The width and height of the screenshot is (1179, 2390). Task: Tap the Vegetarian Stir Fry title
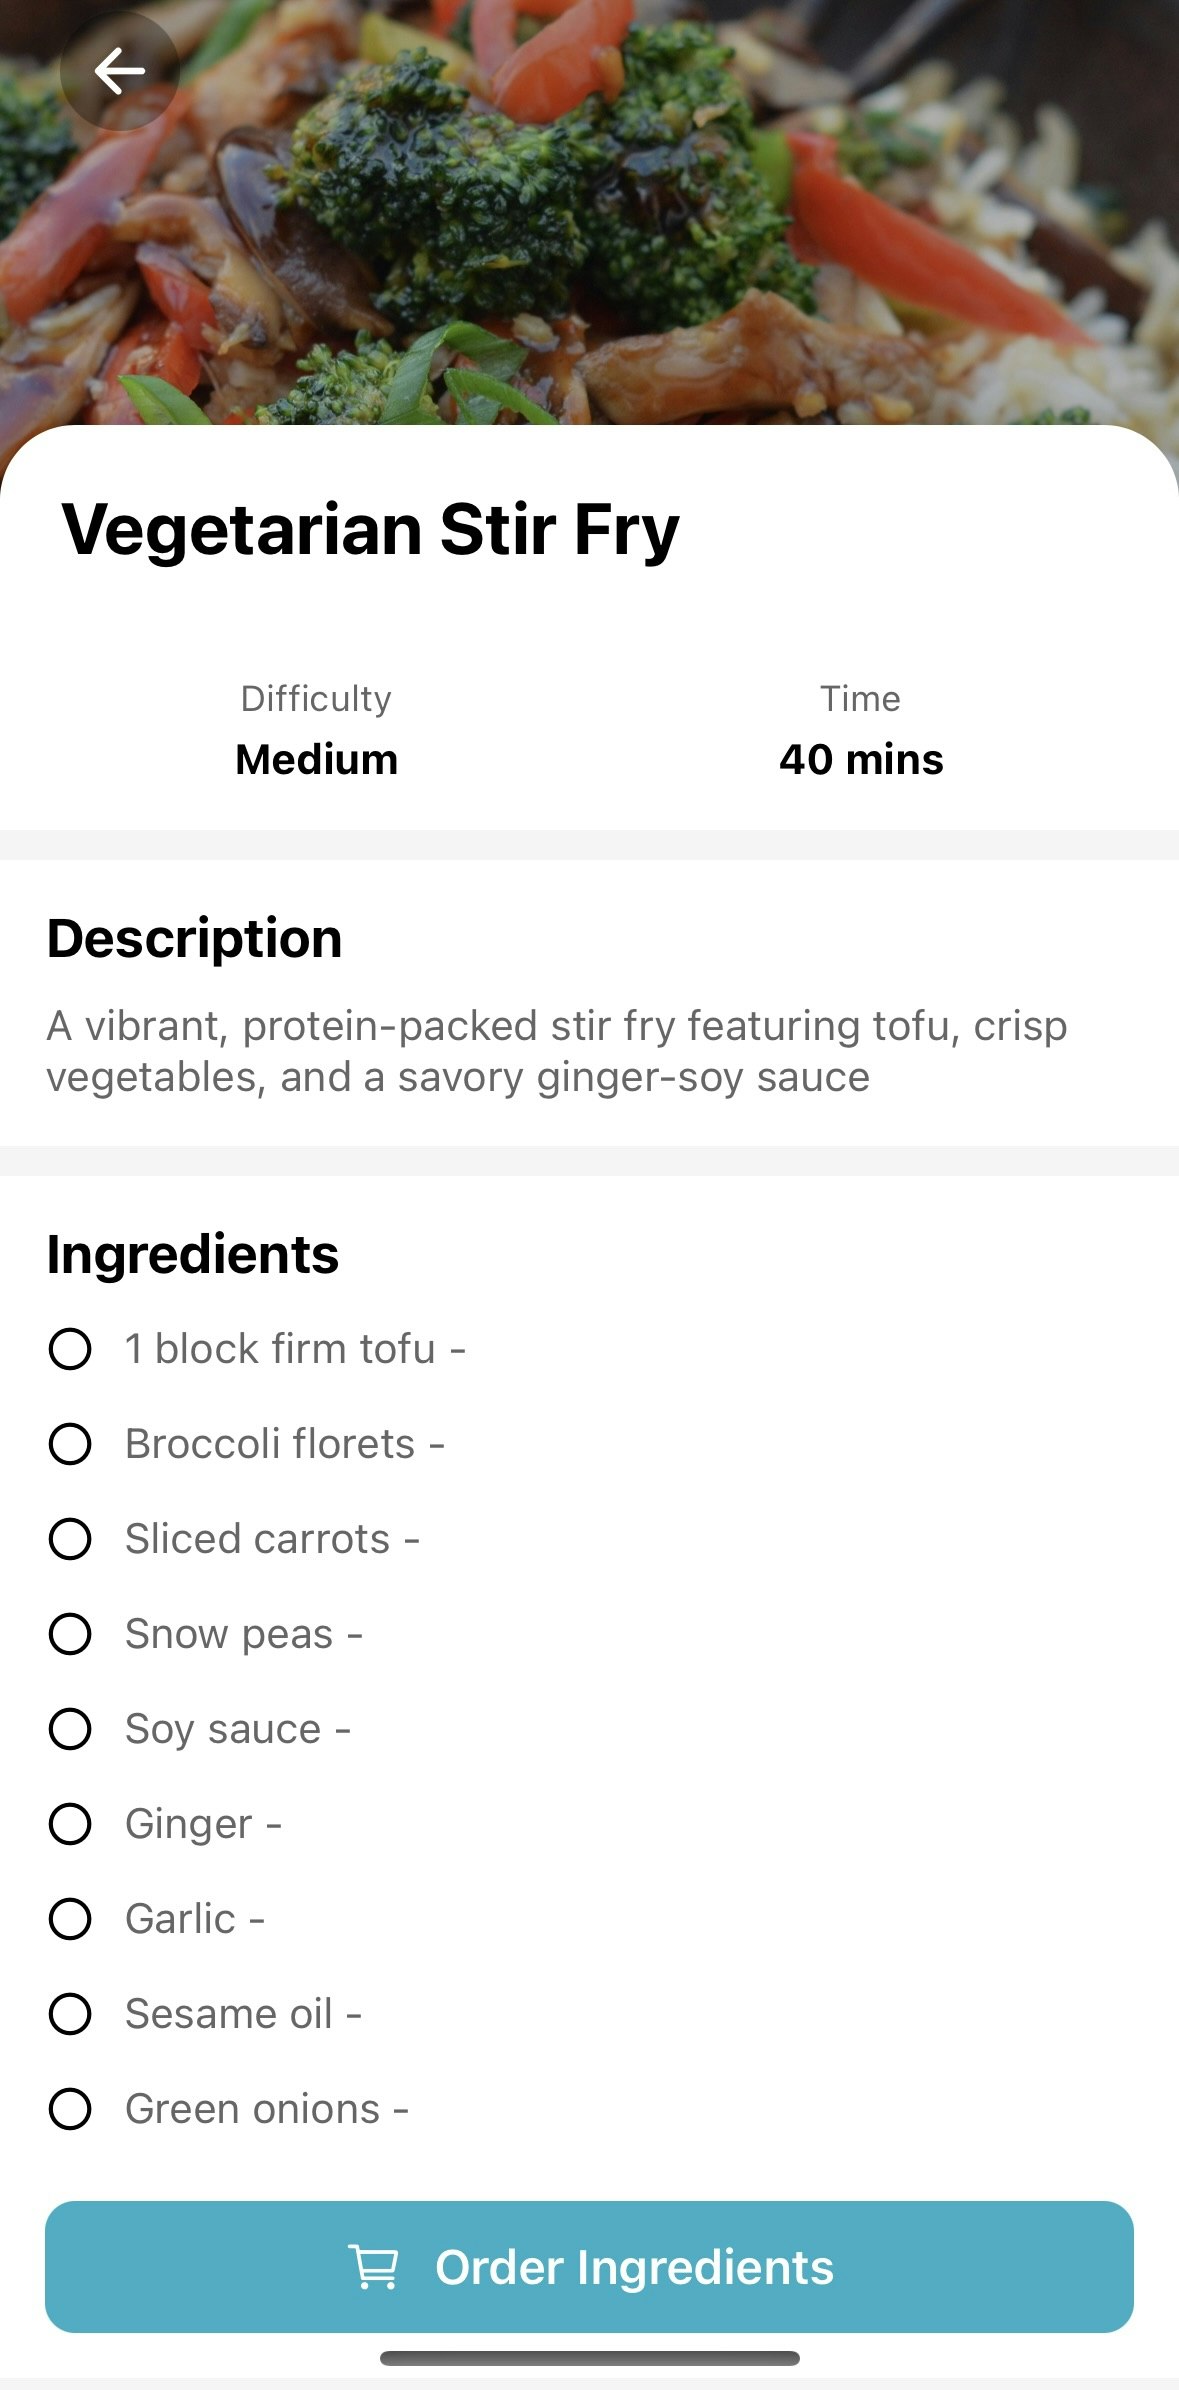pyautogui.click(x=371, y=529)
